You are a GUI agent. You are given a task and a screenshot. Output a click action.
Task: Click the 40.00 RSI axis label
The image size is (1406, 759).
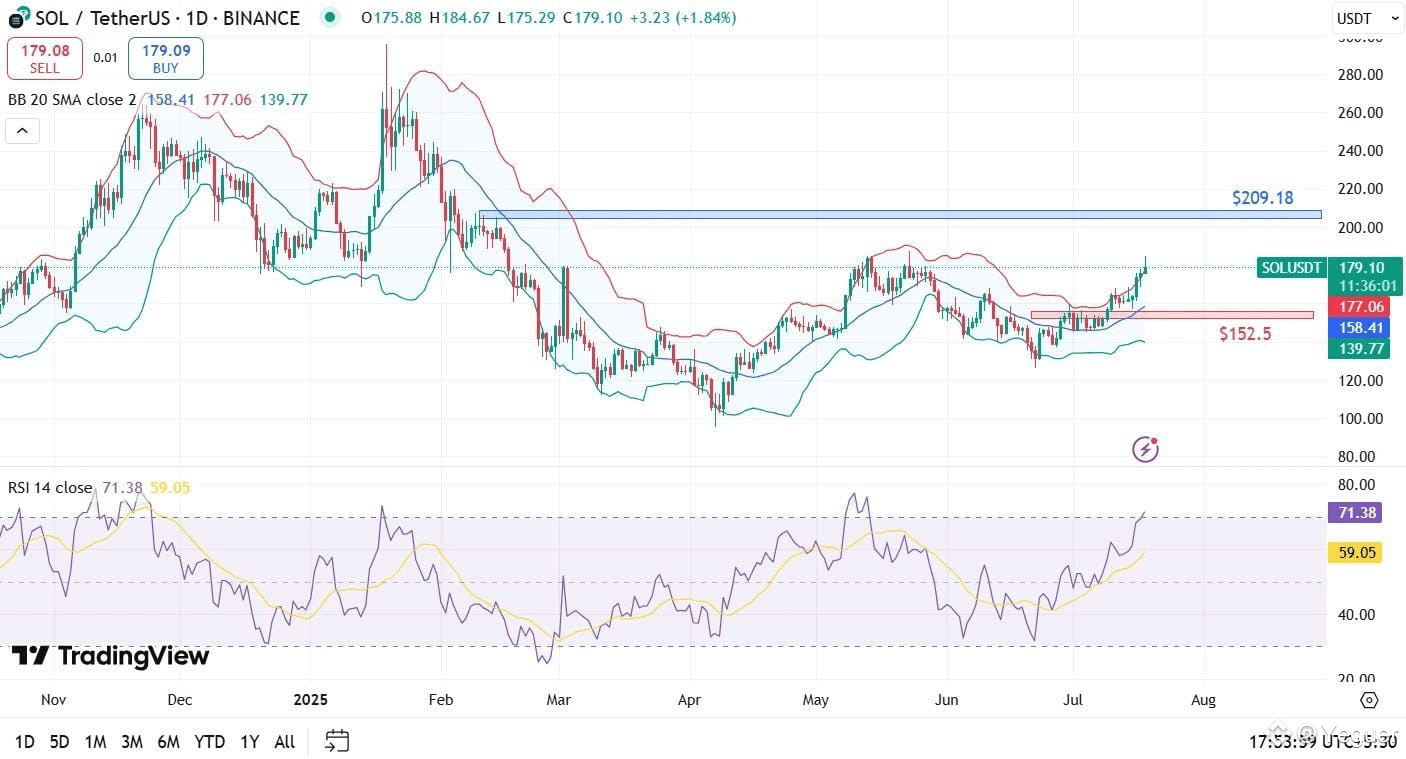[1356, 615]
